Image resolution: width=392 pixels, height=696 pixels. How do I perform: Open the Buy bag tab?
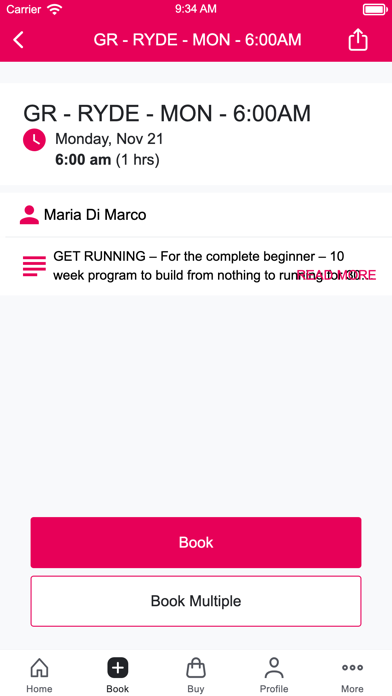196,674
